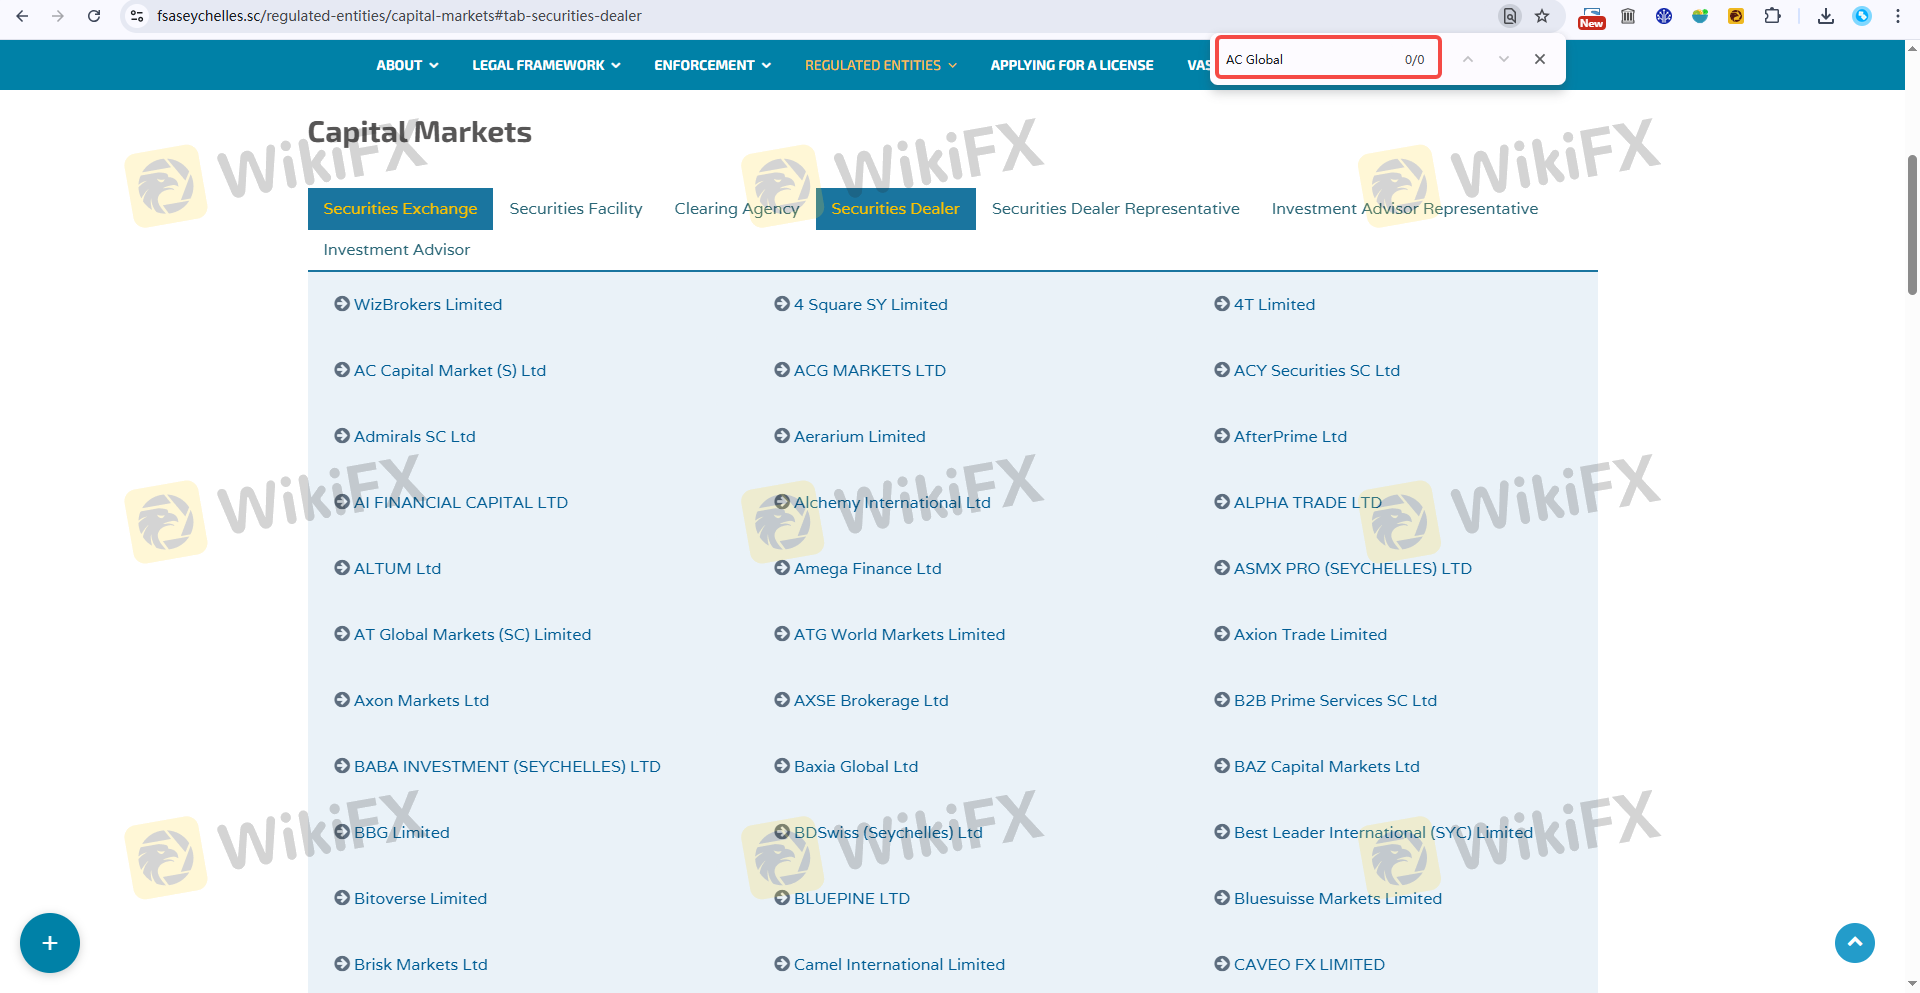Open Securities Dealer Representative tab

click(x=1116, y=209)
